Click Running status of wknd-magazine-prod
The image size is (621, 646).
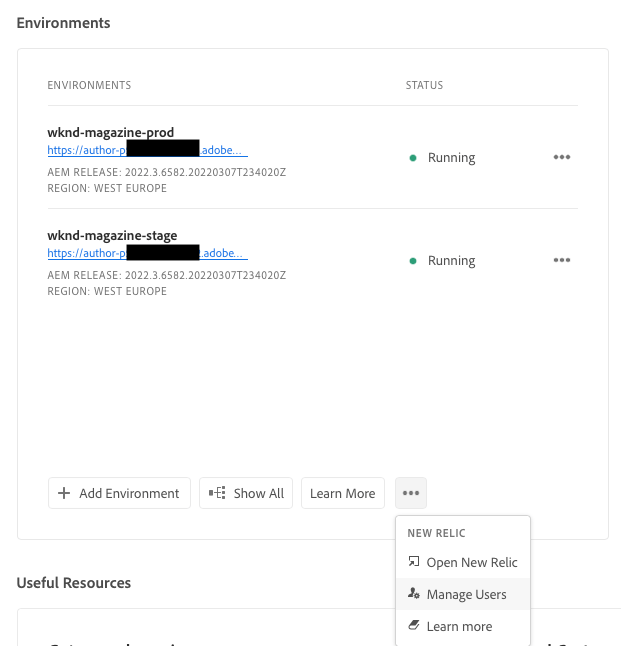click(x=451, y=158)
